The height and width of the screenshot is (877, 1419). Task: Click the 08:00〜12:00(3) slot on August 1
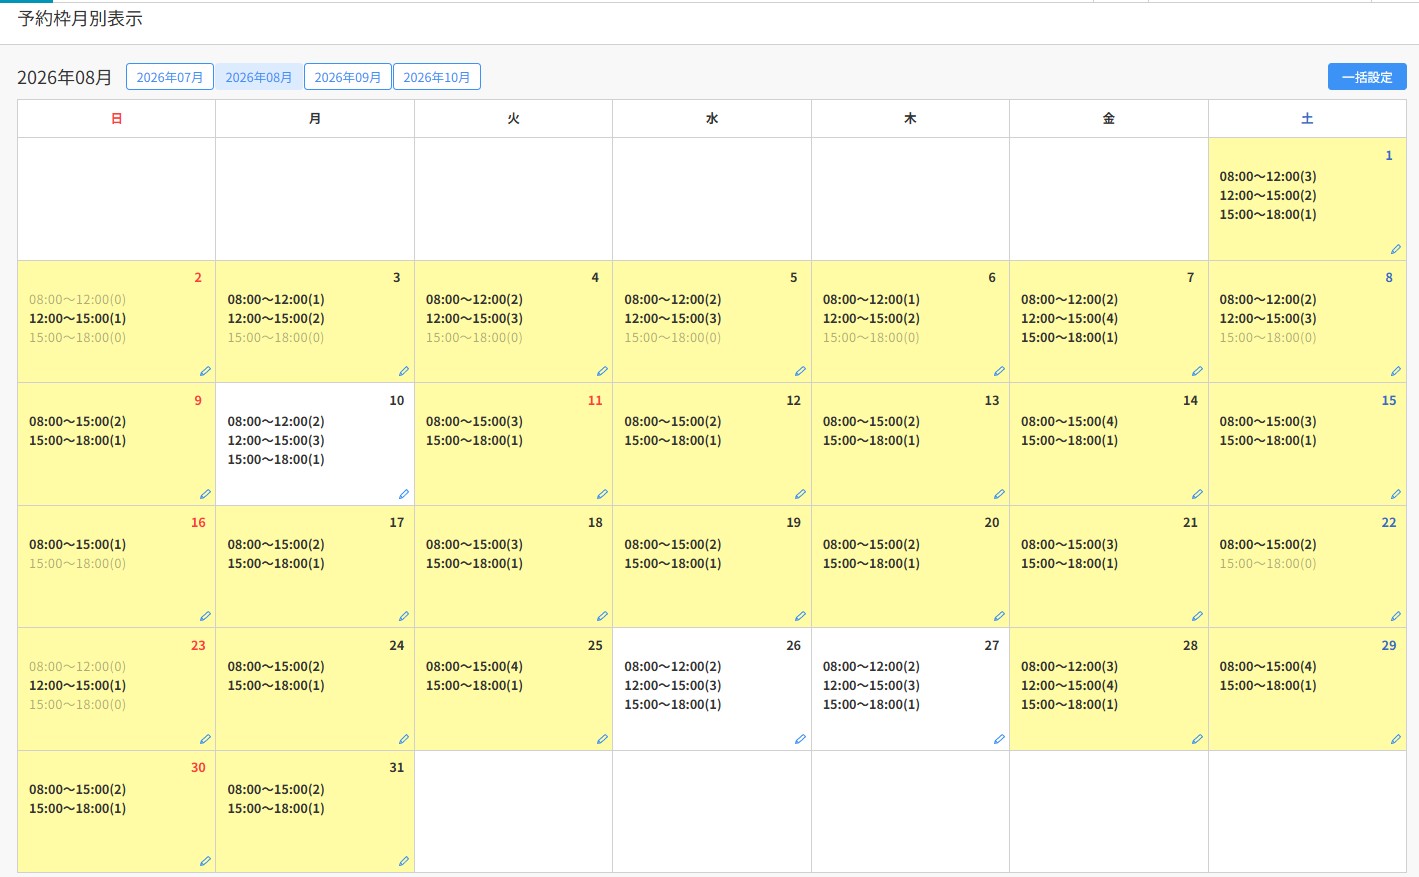[1267, 176]
